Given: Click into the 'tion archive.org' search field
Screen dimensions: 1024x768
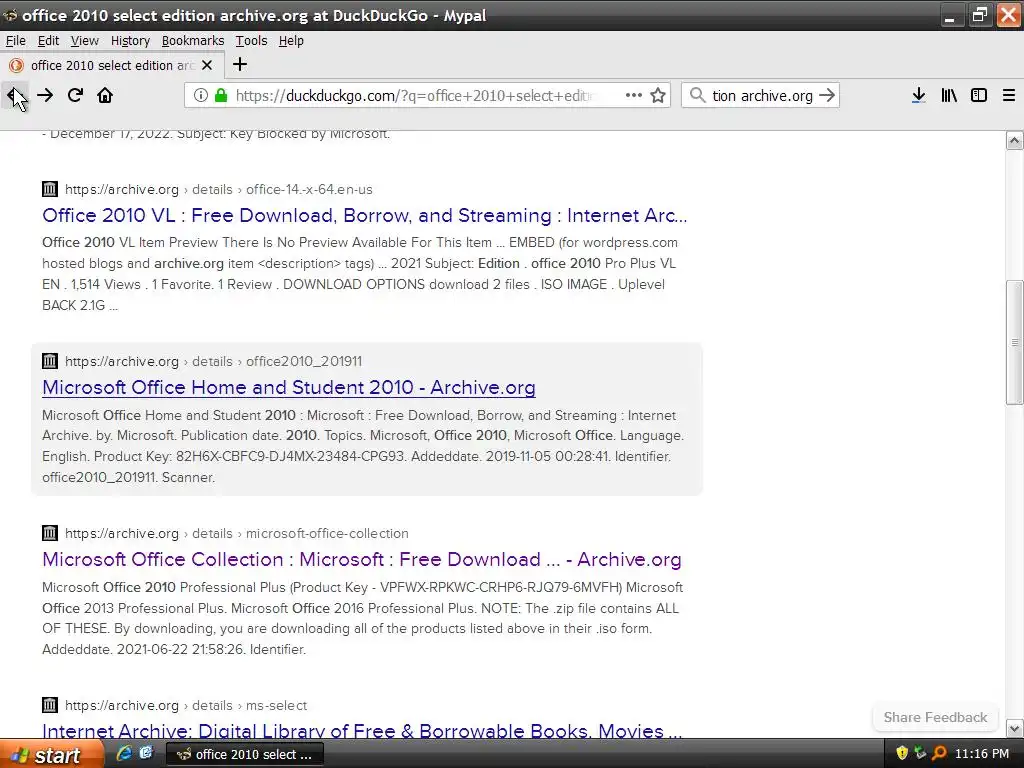Looking at the screenshot, I should coord(762,95).
